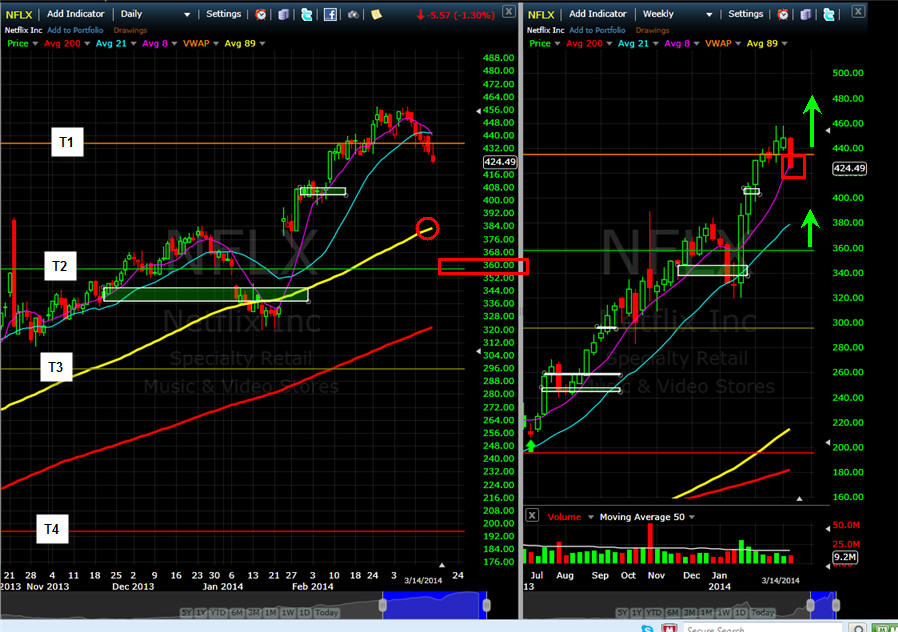Screen dimensions: 898x632
Task: Open Drawings link on daily chart
Action: click(130, 30)
